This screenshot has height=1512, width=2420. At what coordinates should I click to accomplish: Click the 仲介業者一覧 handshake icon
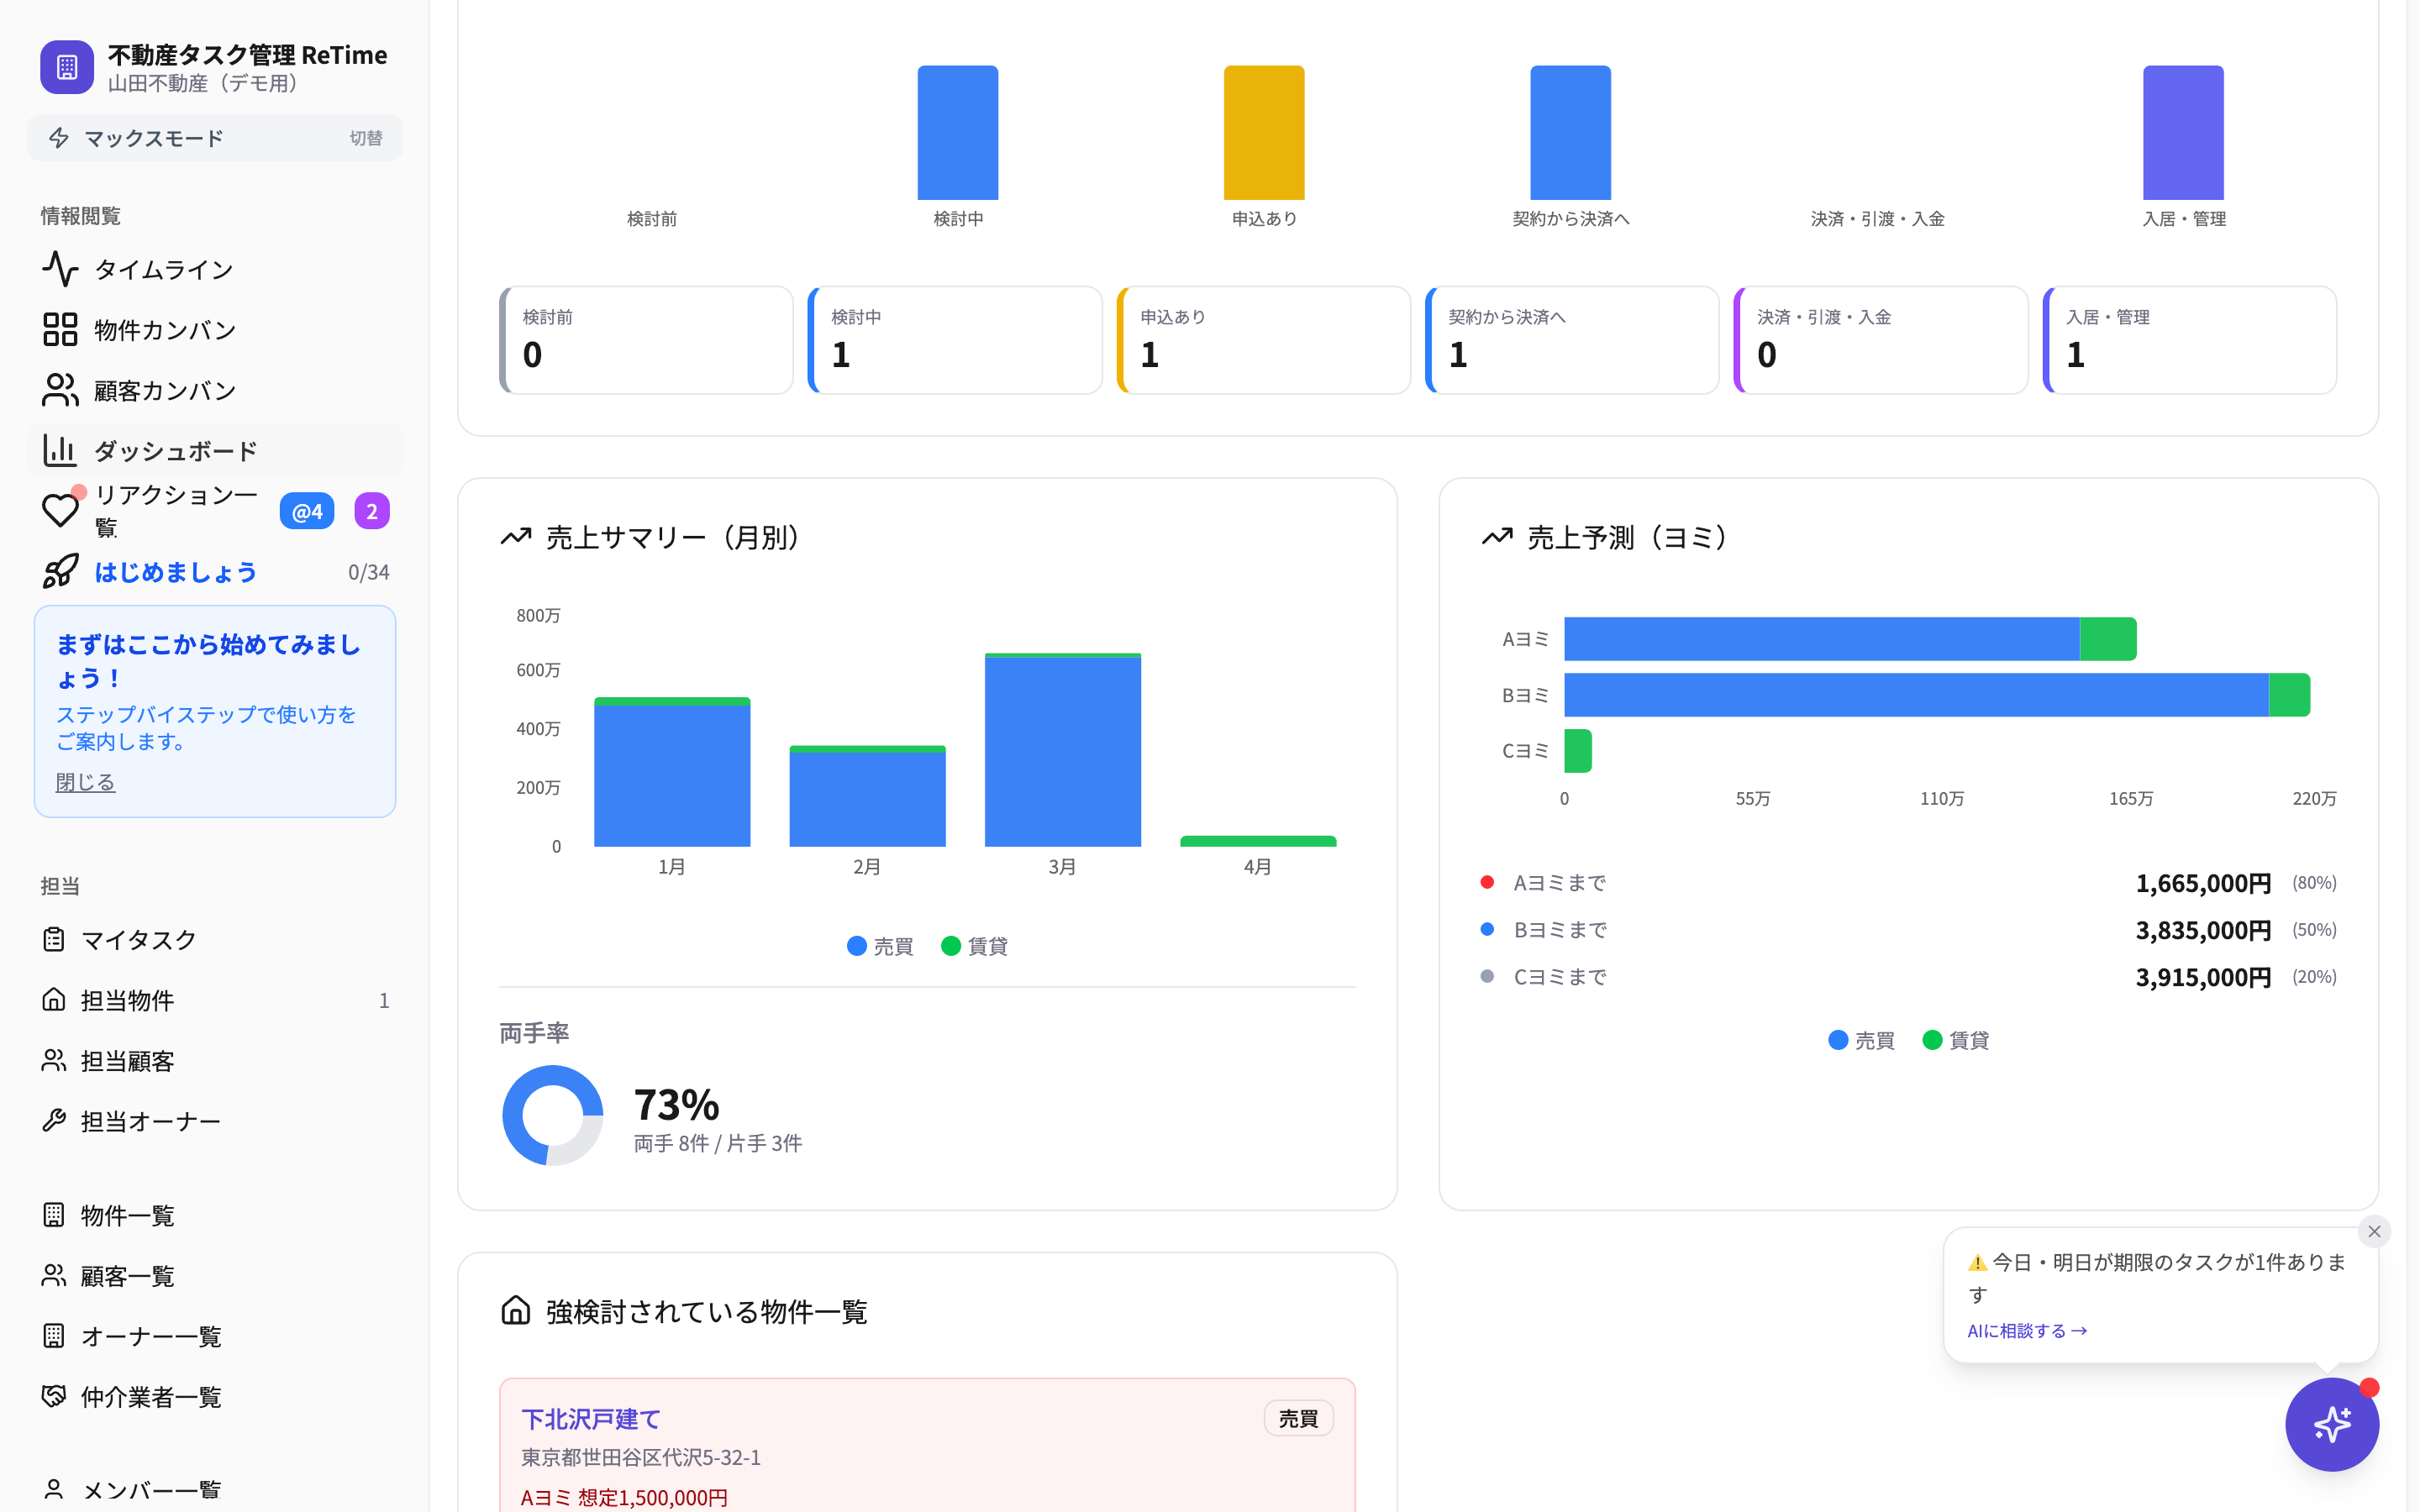point(54,1396)
